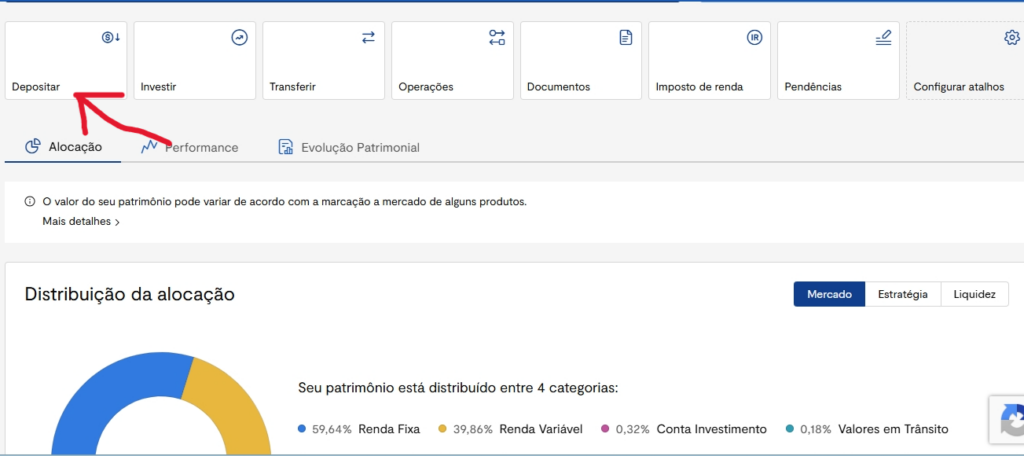Open the Pendências shortcut card
This screenshot has width=1024, height=456.
coord(839,61)
